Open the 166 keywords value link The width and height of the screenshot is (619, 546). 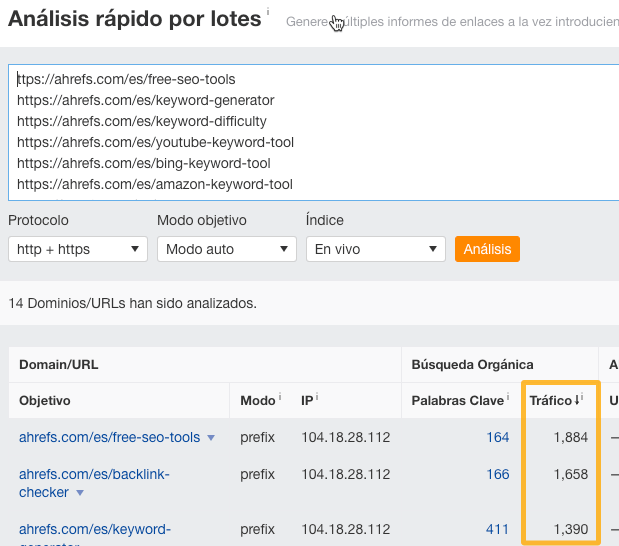pos(497,474)
